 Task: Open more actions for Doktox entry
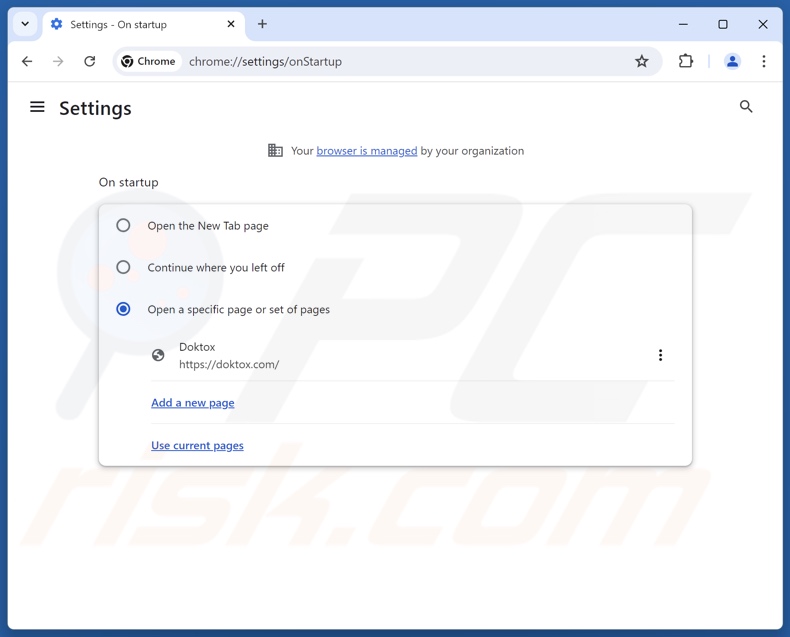point(660,356)
